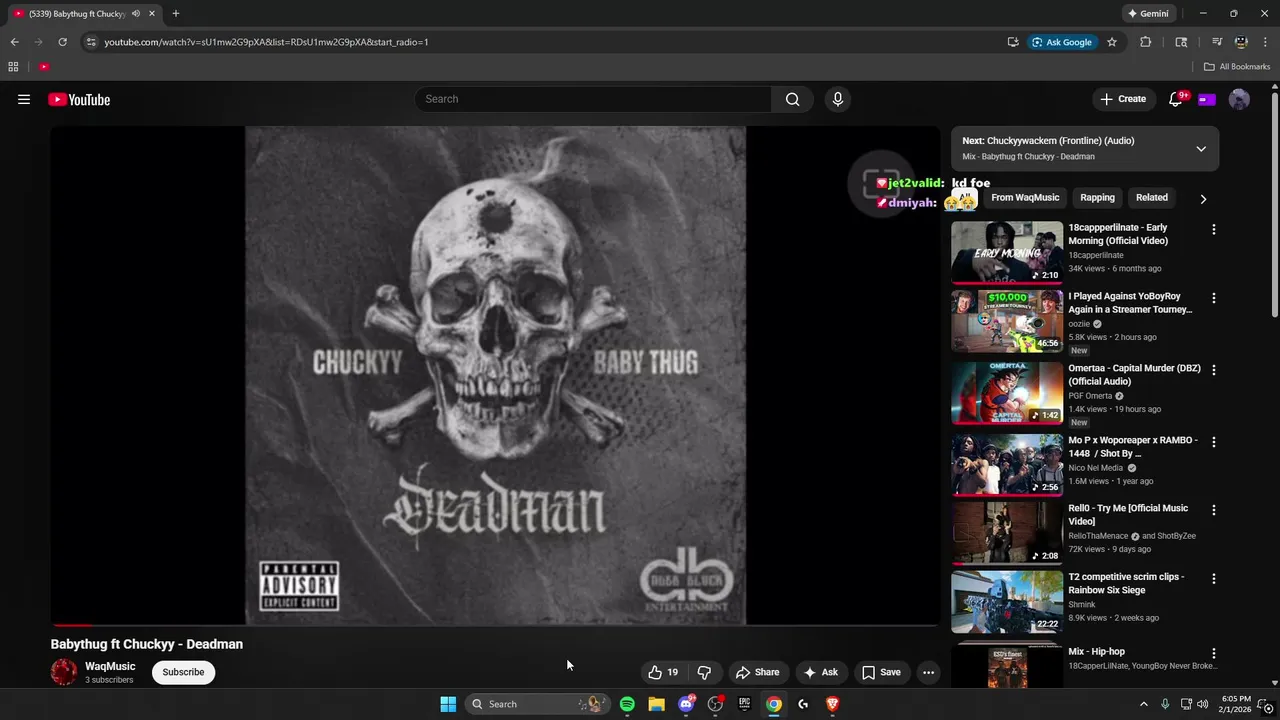Click the Windows taskbar search box
The height and width of the screenshot is (720, 1280).
point(537,704)
